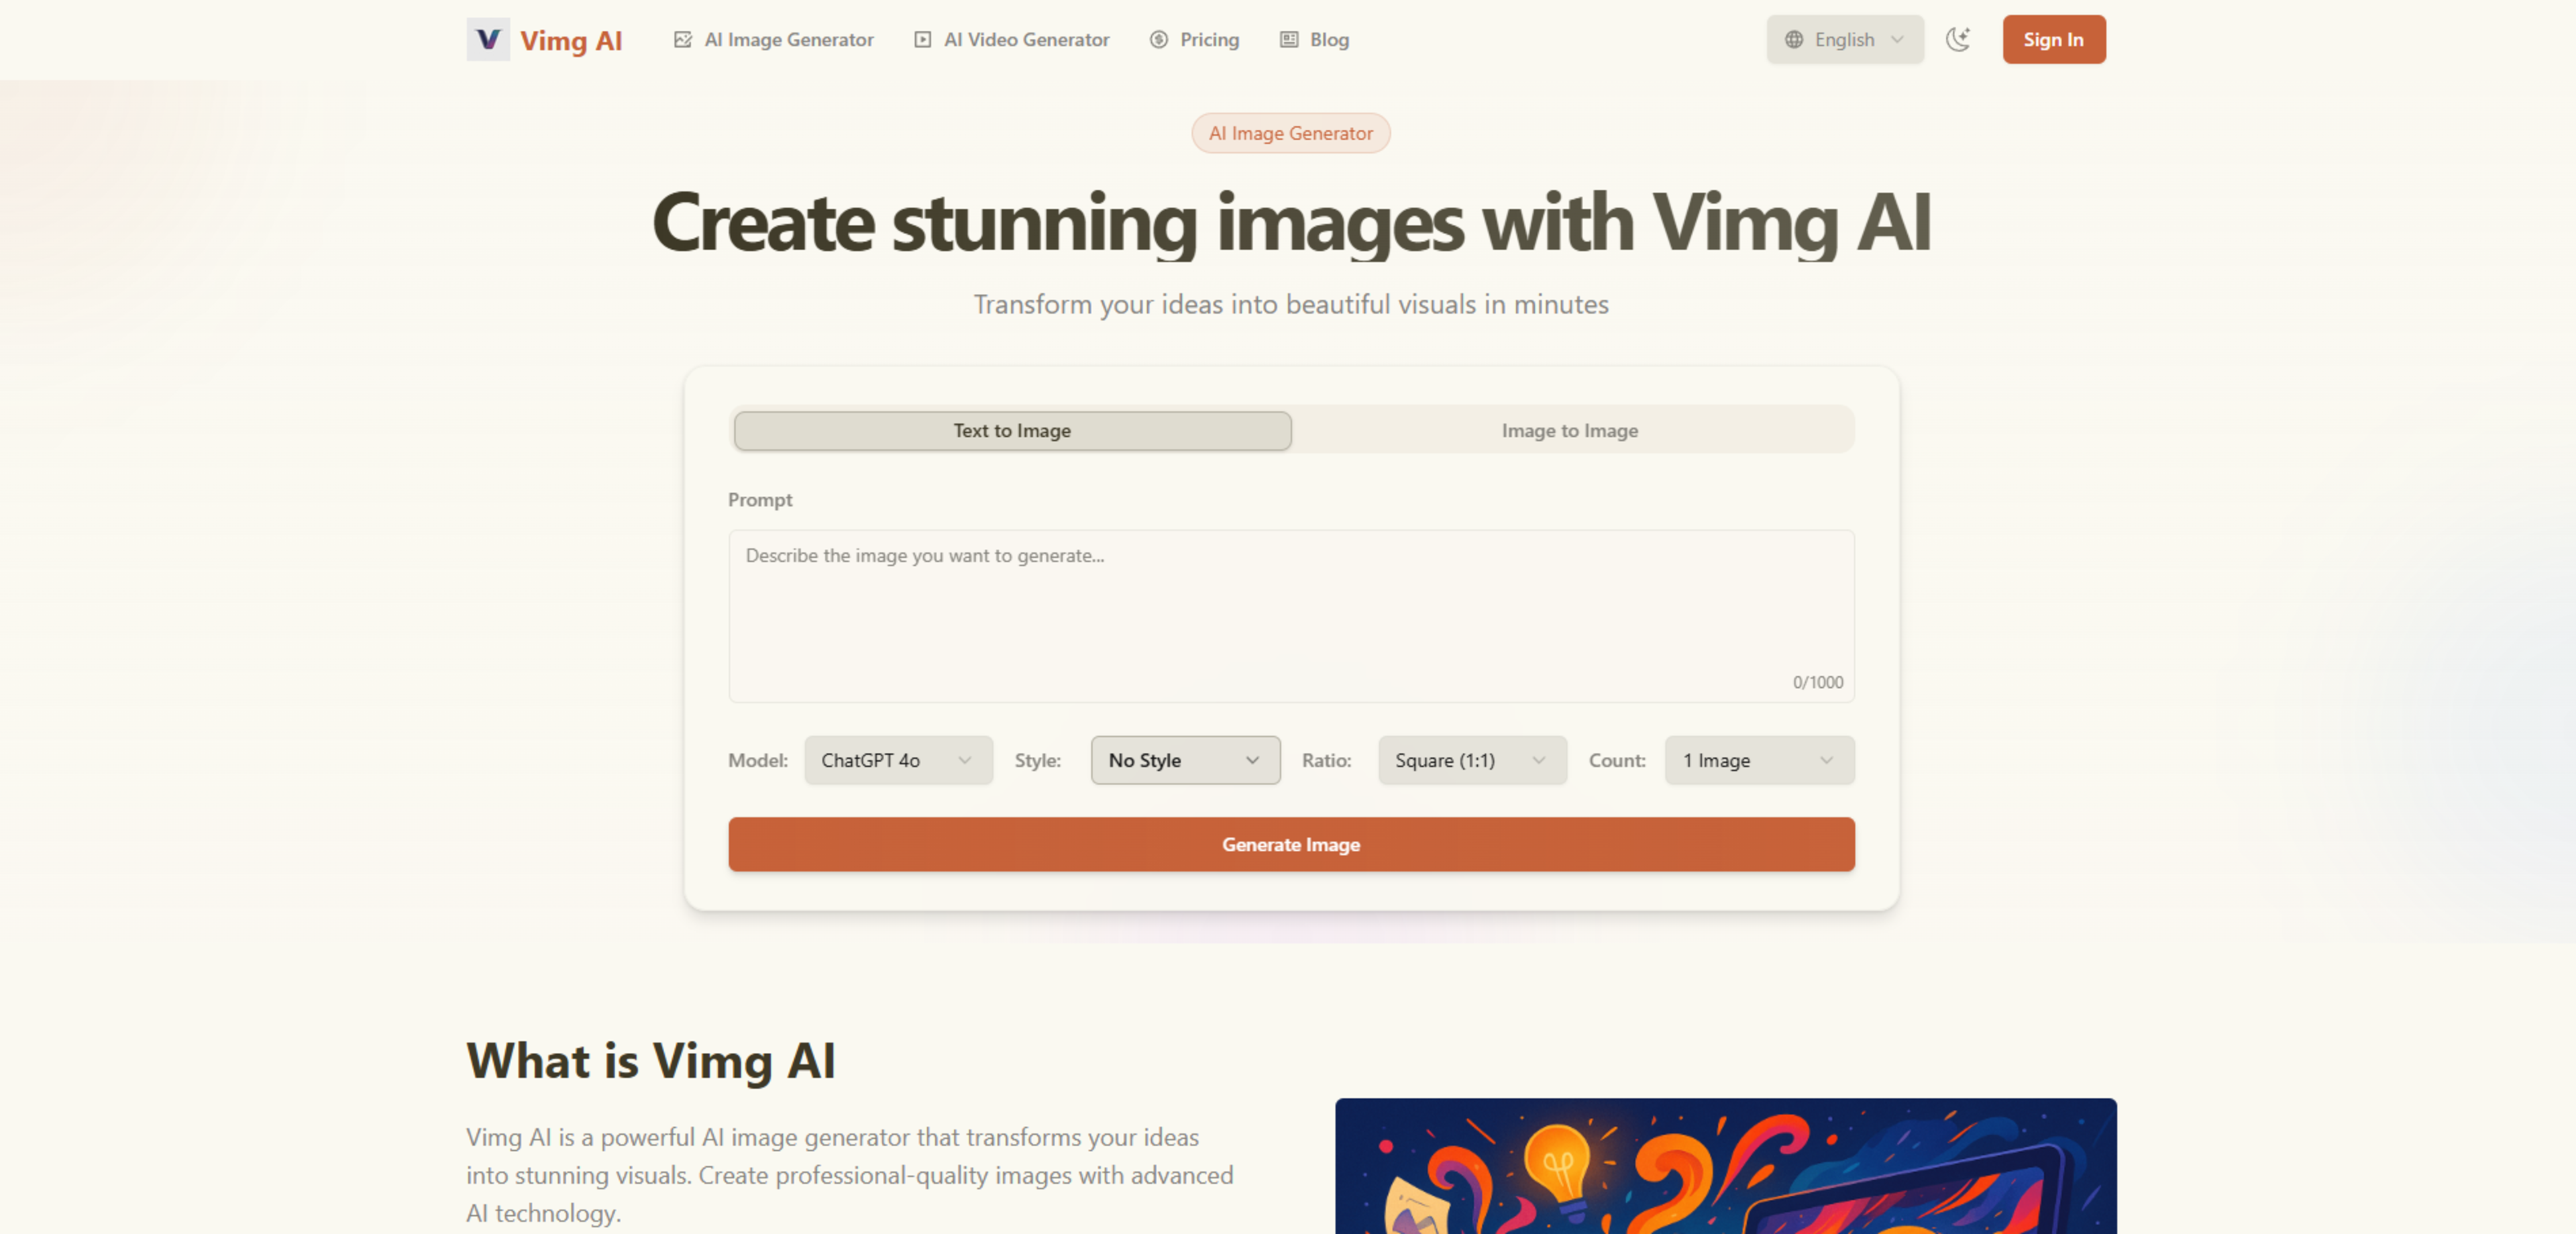The image size is (2576, 1234).
Task: Open the ChatGPT 4o model dropdown
Action: [897, 760]
